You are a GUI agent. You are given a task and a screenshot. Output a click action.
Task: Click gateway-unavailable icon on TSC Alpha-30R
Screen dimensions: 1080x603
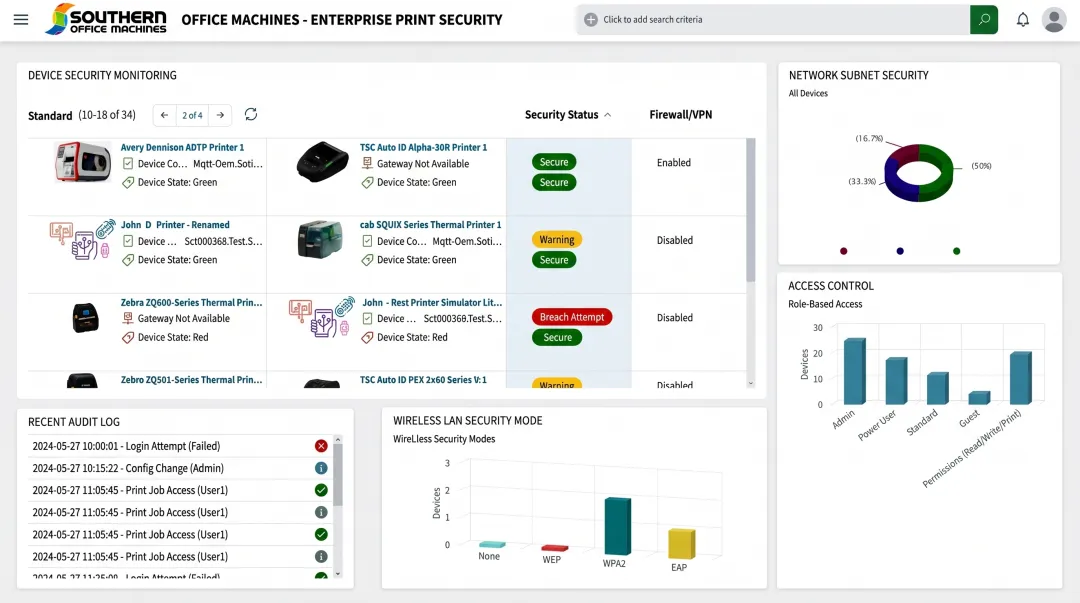pos(367,163)
